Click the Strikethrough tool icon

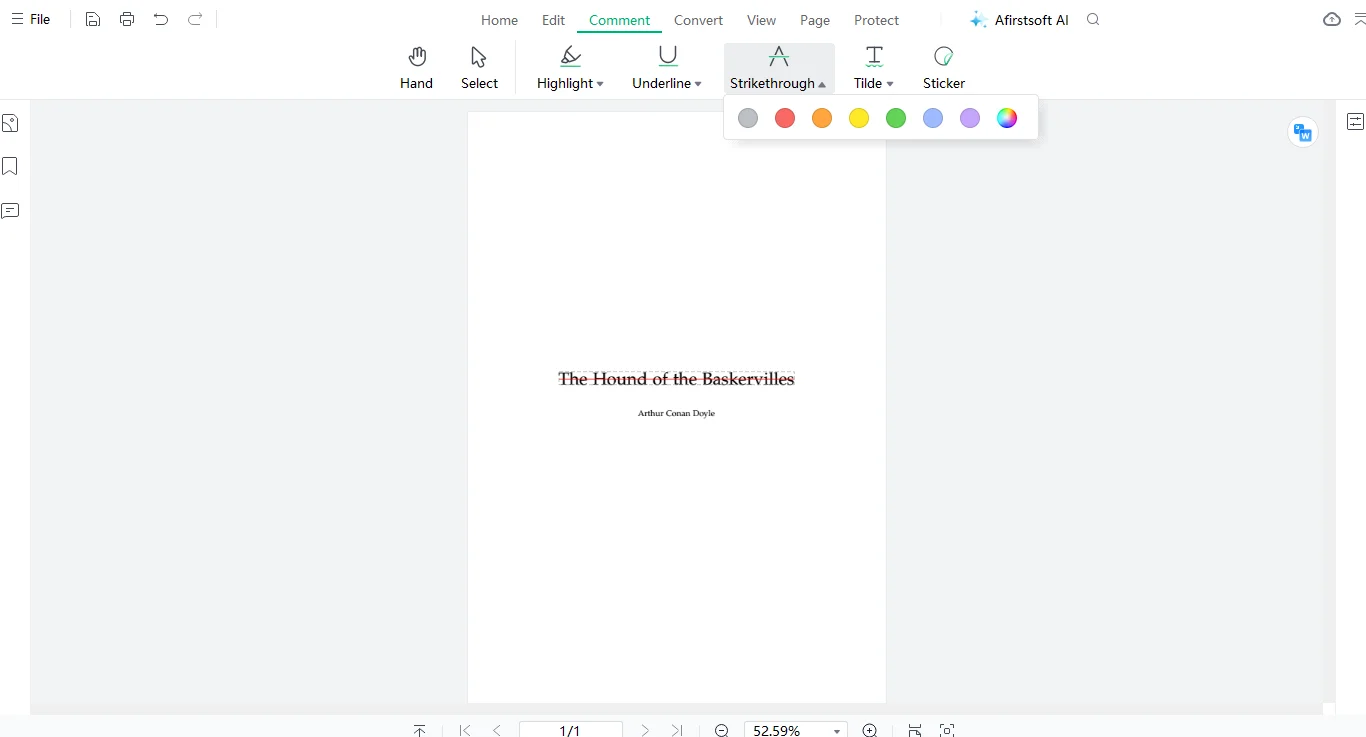pyautogui.click(x=778, y=56)
